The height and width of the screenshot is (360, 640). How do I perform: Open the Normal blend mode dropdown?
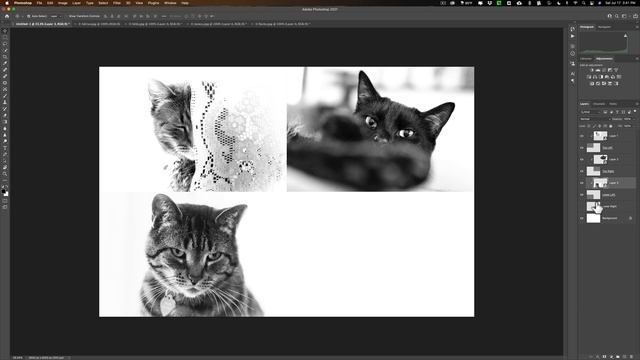595,119
